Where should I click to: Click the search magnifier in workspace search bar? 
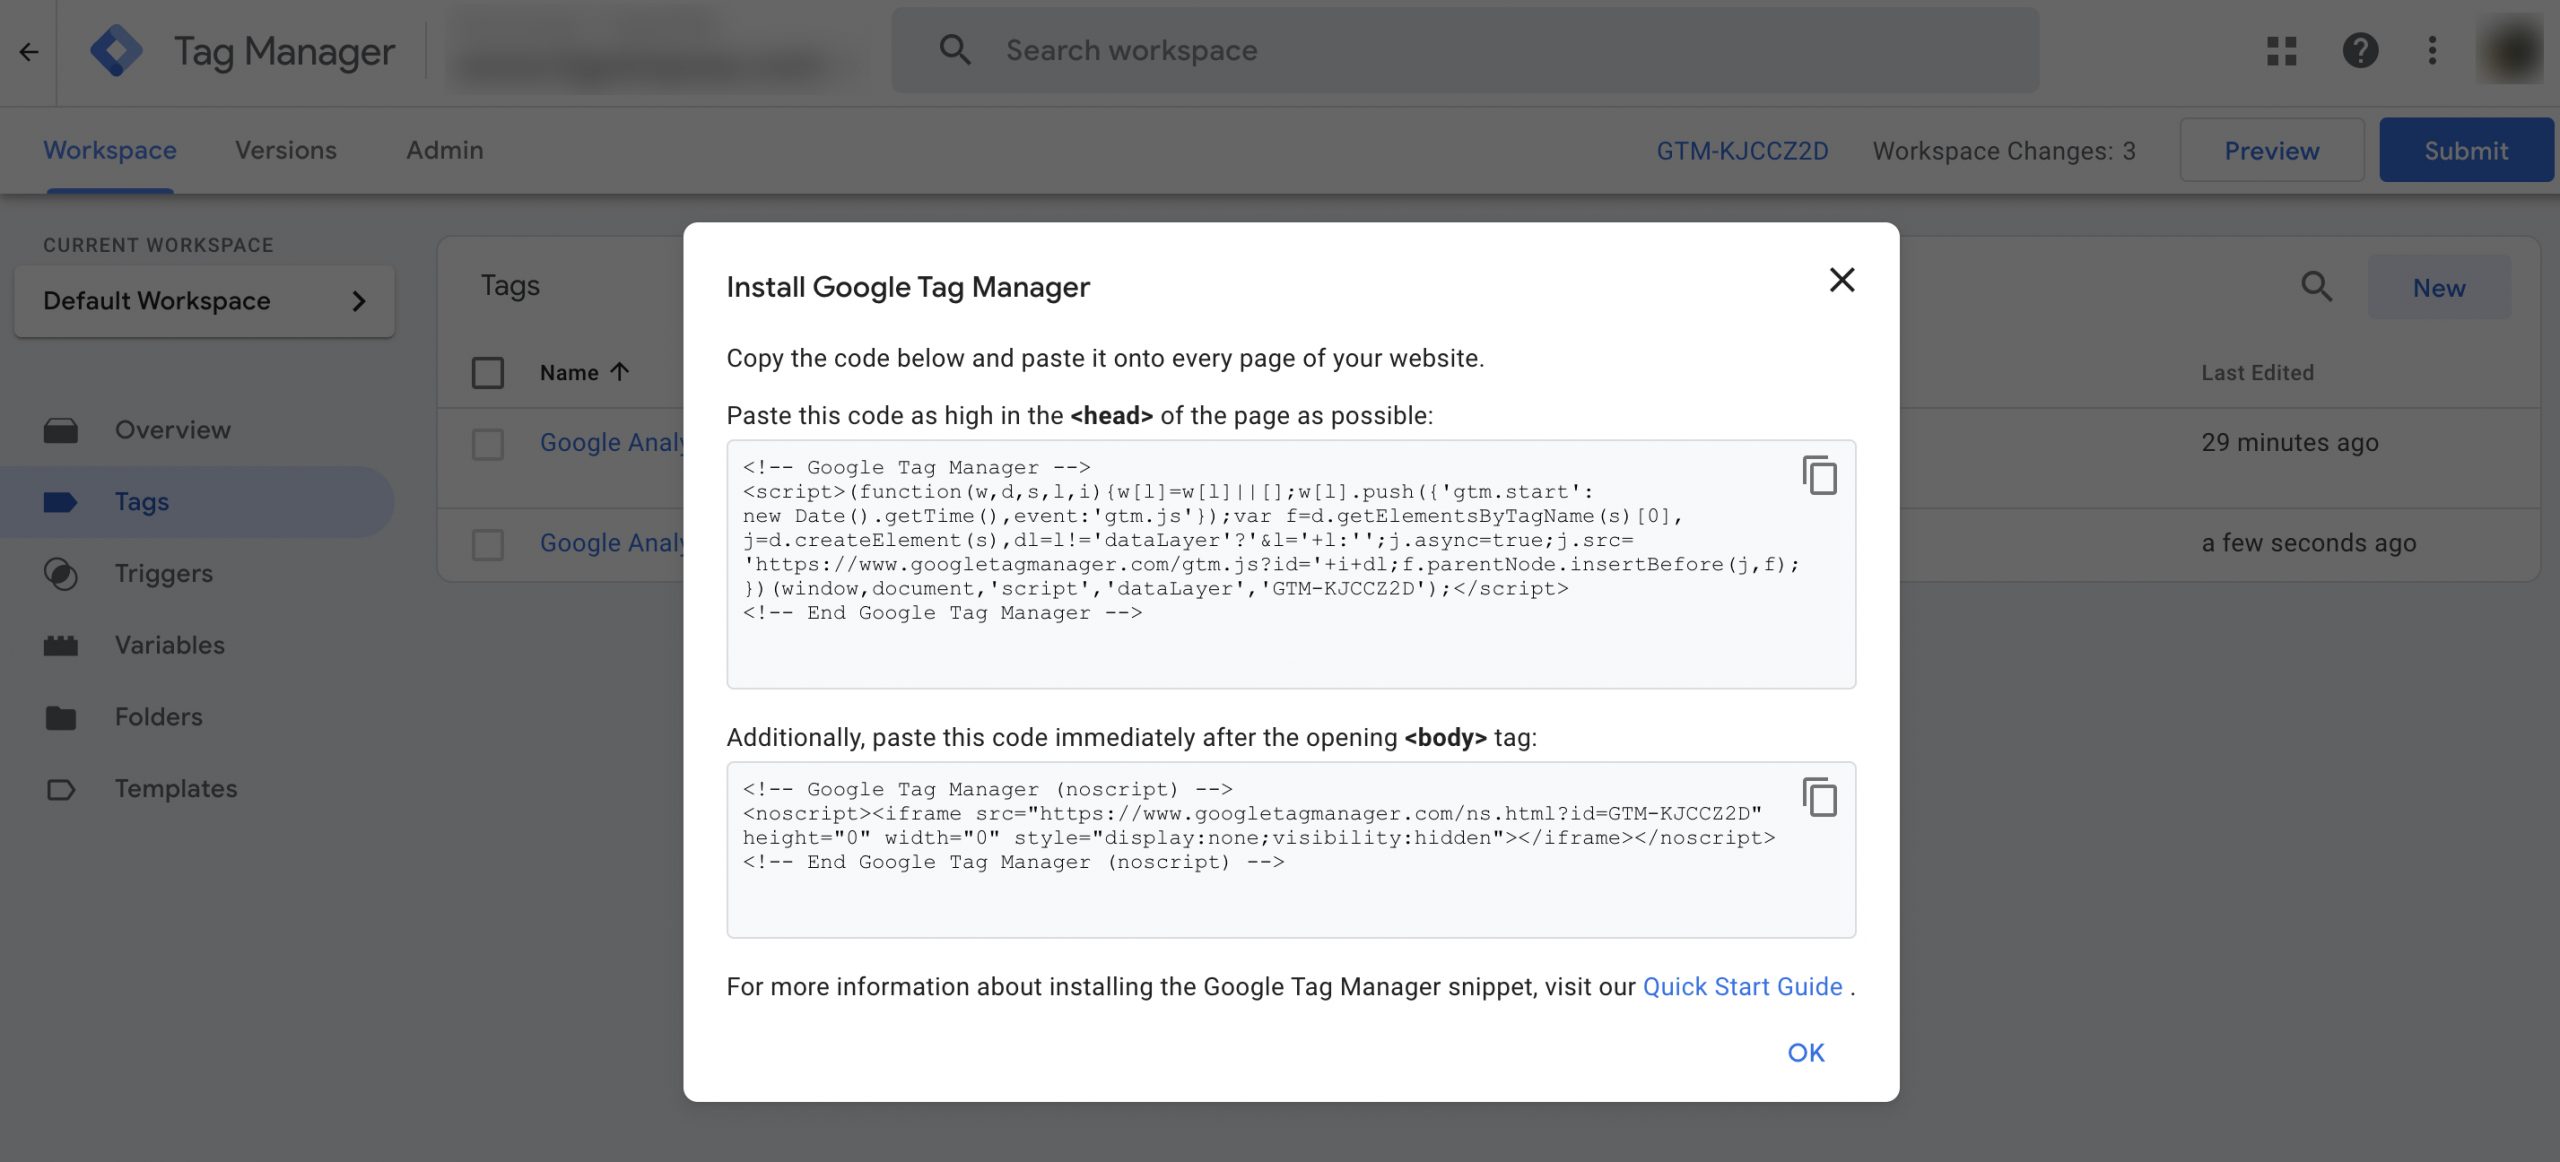pos(955,50)
